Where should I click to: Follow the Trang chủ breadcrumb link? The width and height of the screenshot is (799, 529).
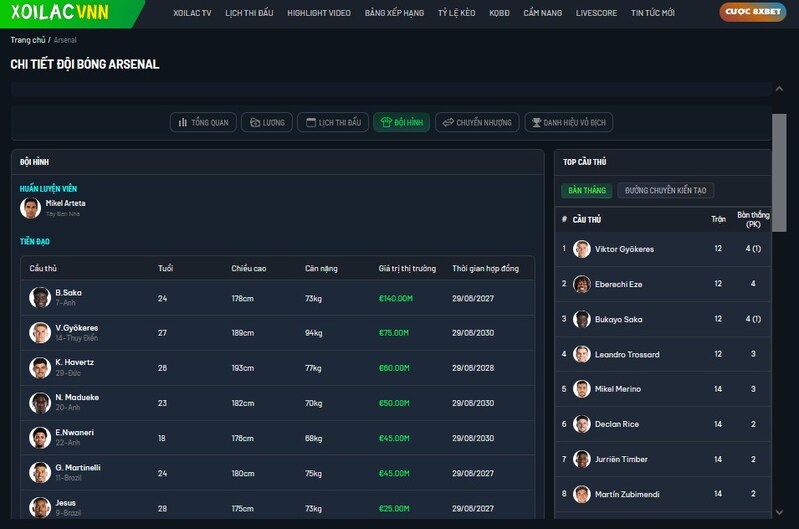[x=27, y=40]
